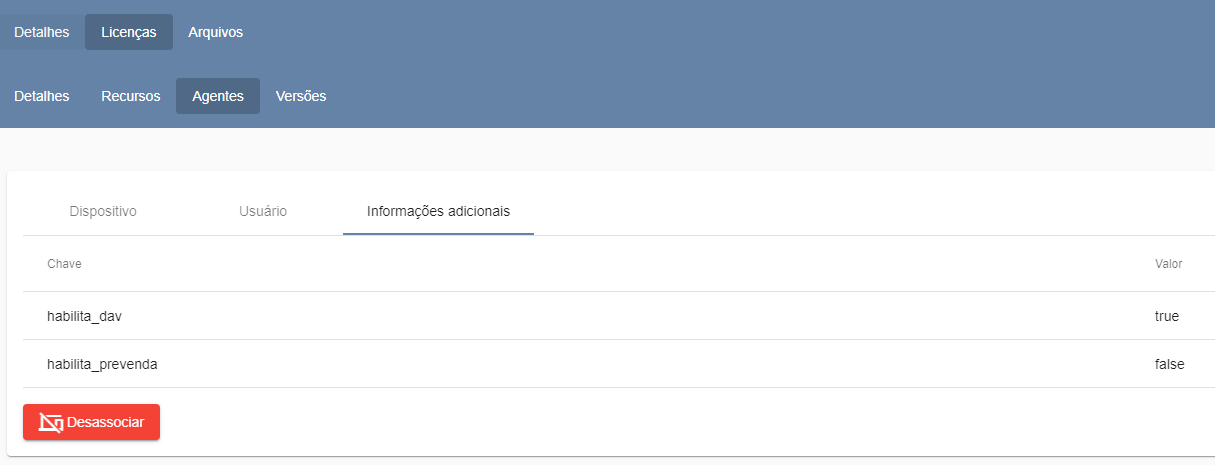Image resolution: width=1215 pixels, height=465 pixels.
Task: Click the Desassociar unlink icon
Action: pyautogui.click(x=51, y=422)
